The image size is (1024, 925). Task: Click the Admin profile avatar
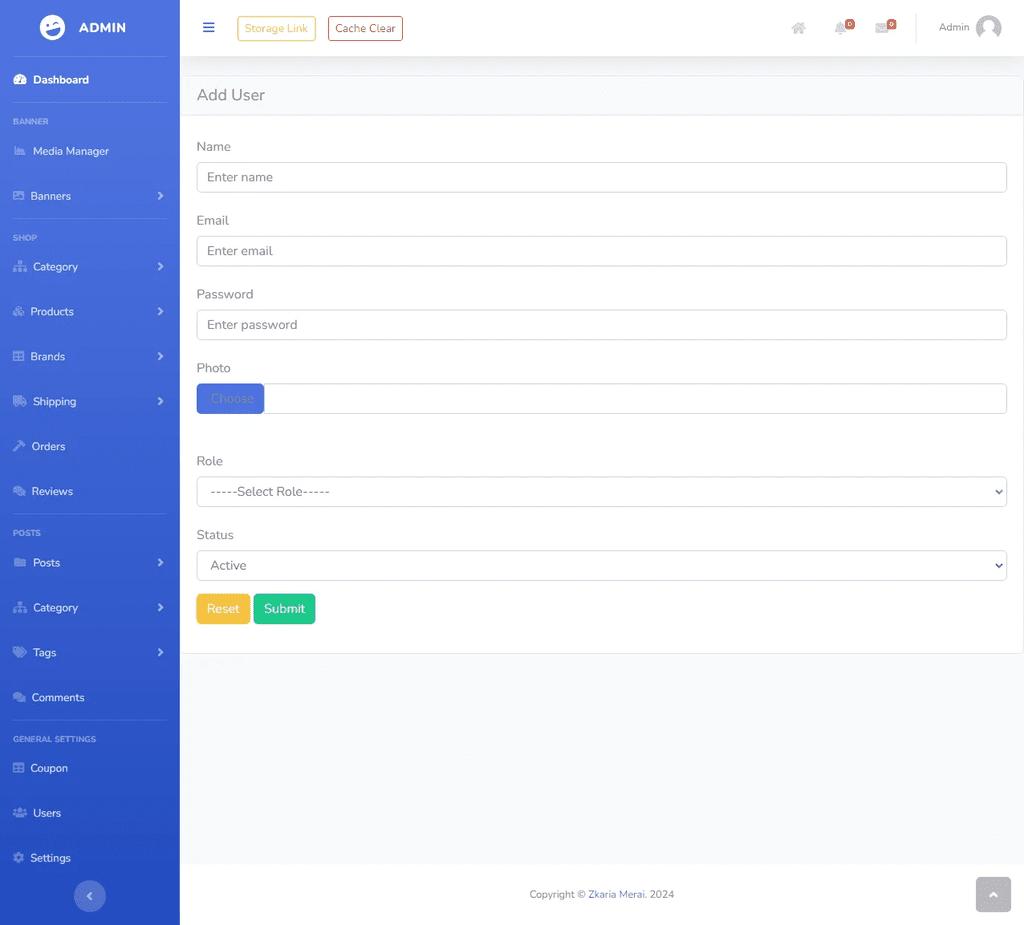click(988, 27)
